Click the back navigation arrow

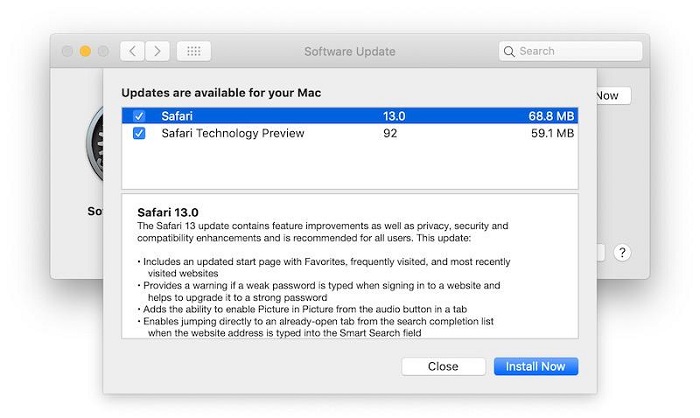133,51
